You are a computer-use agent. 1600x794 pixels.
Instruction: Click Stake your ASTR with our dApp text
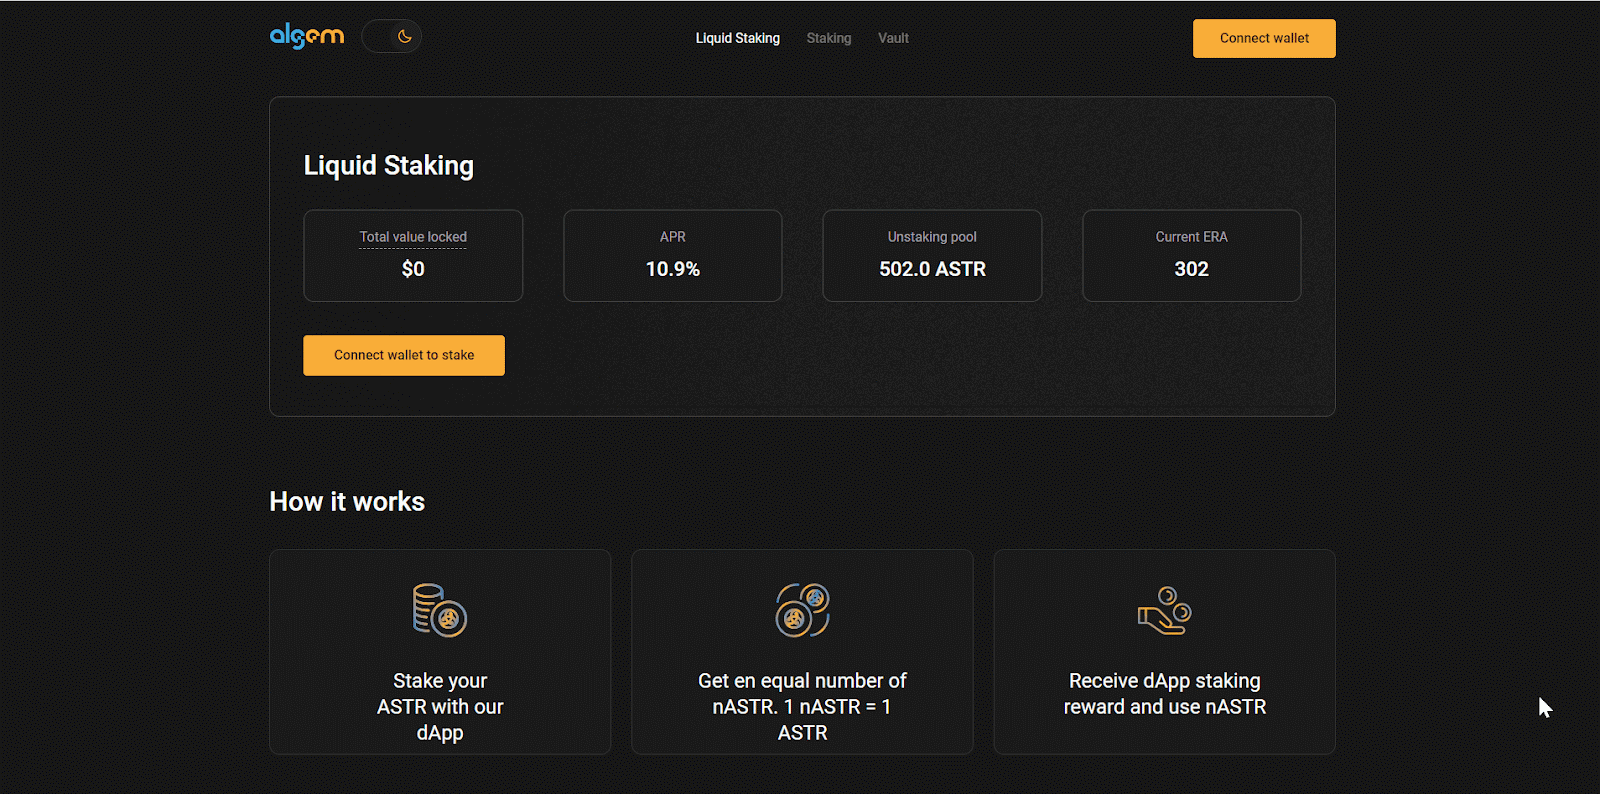click(x=440, y=707)
